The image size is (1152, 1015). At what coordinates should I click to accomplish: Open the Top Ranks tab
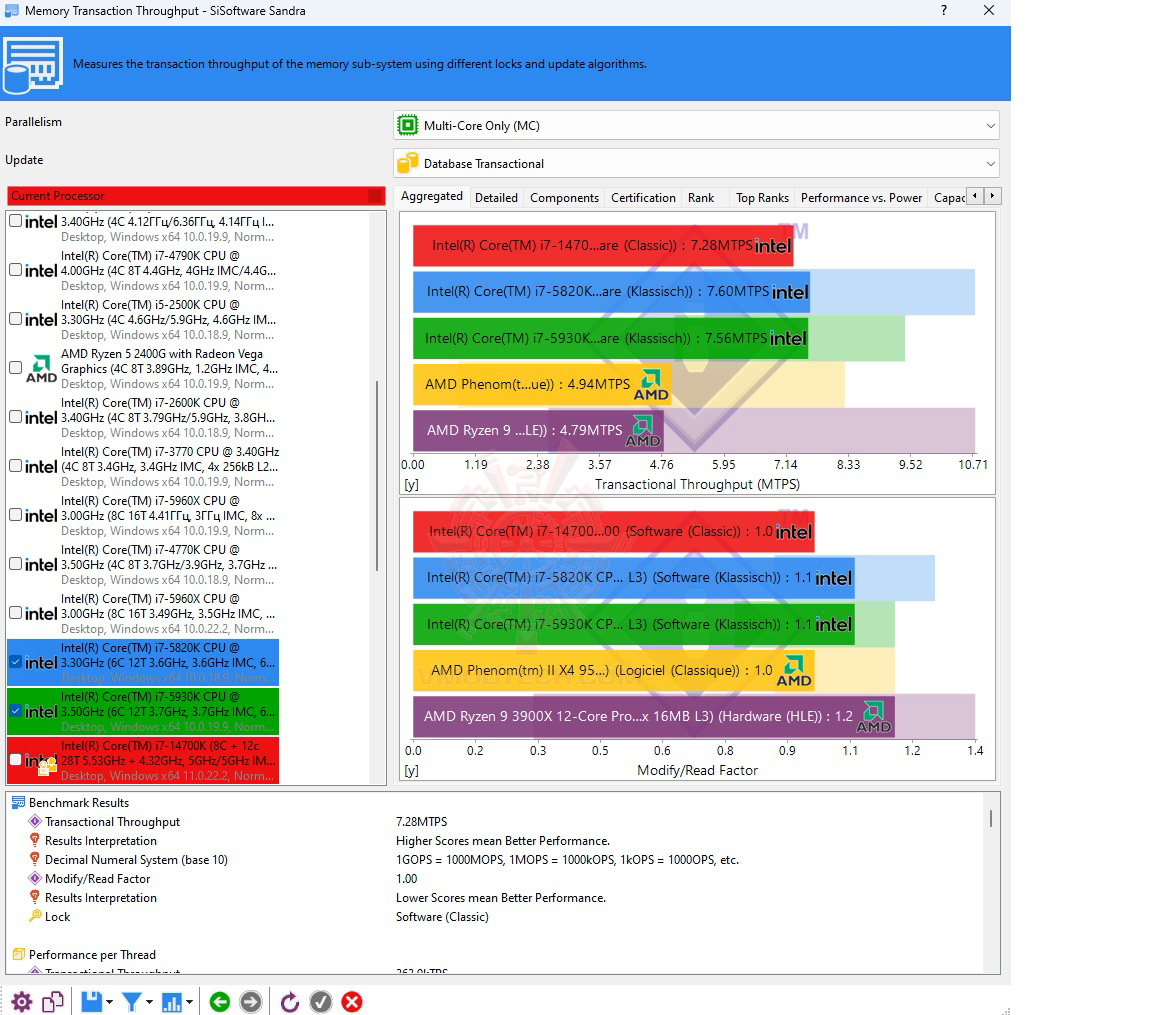click(x=762, y=198)
